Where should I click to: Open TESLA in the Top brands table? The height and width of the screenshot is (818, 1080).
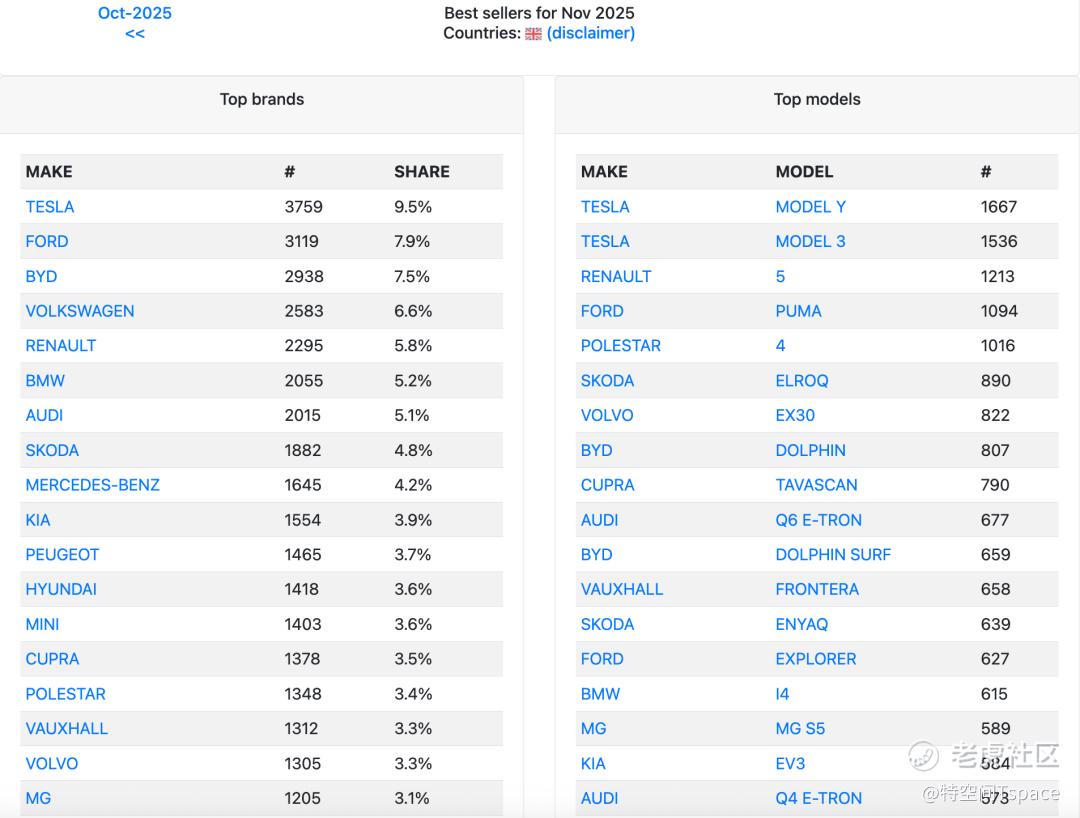pos(50,207)
